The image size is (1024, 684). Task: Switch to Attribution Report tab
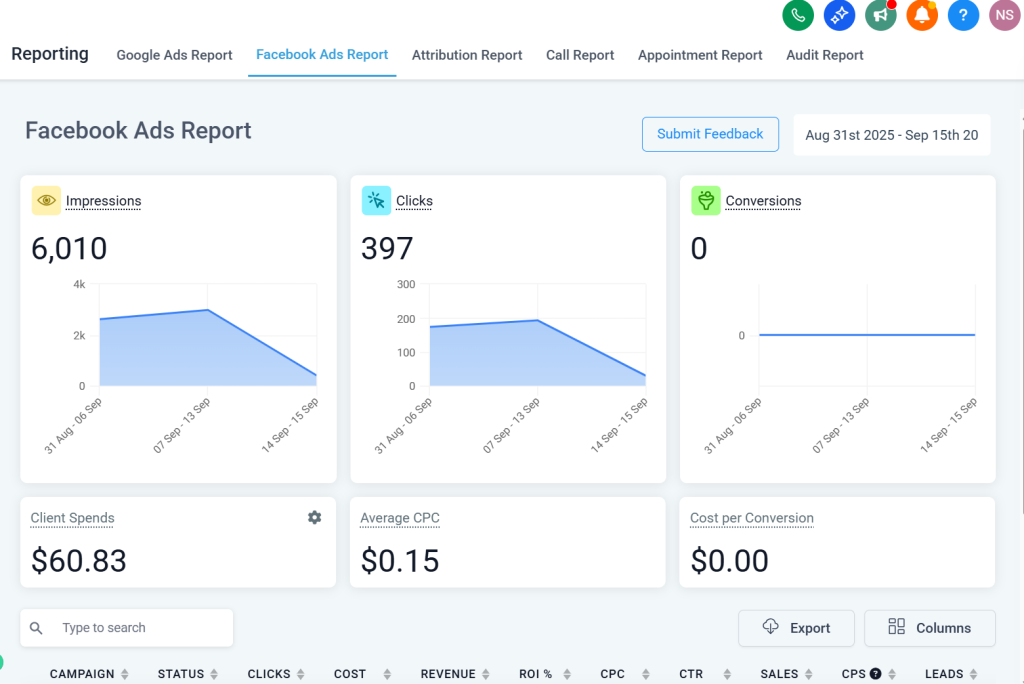[467, 55]
